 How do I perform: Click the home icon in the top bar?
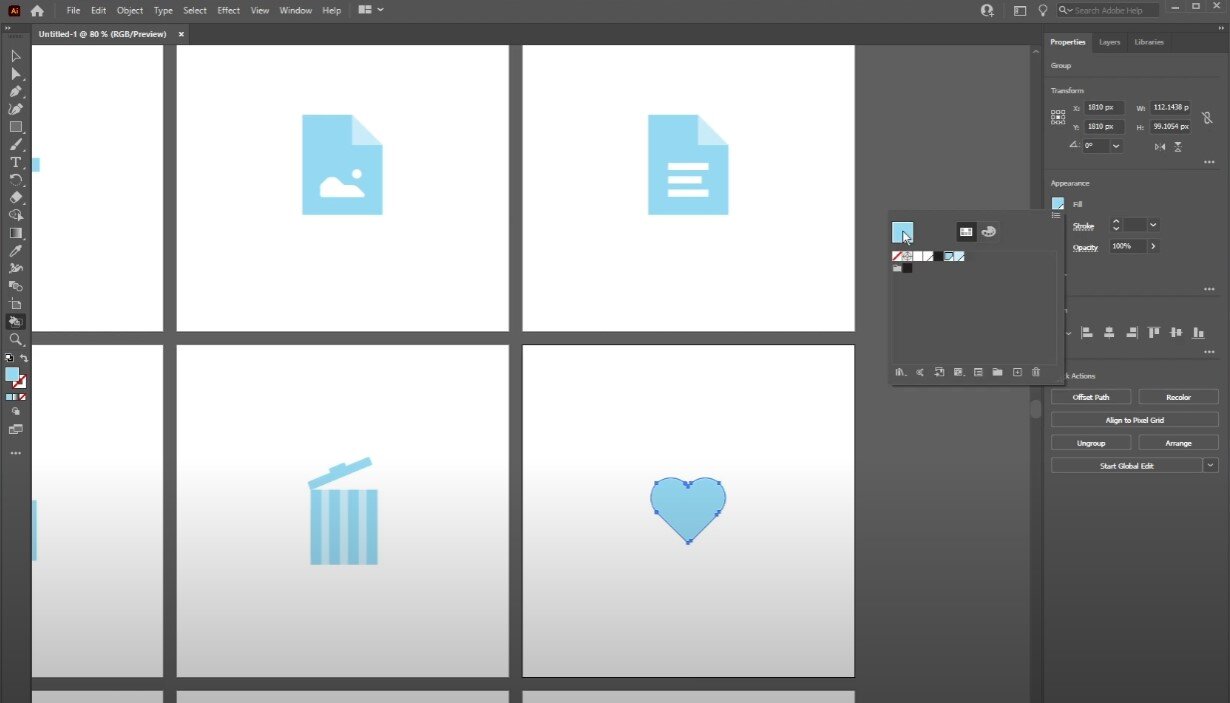click(37, 11)
